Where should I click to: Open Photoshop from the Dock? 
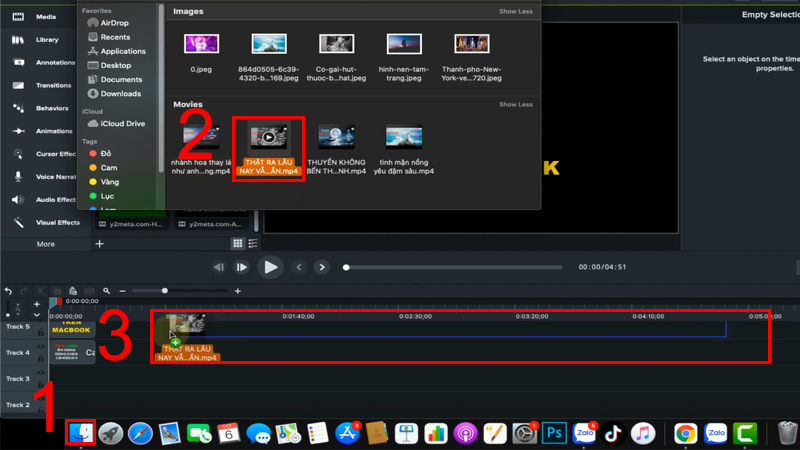point(554,434)
